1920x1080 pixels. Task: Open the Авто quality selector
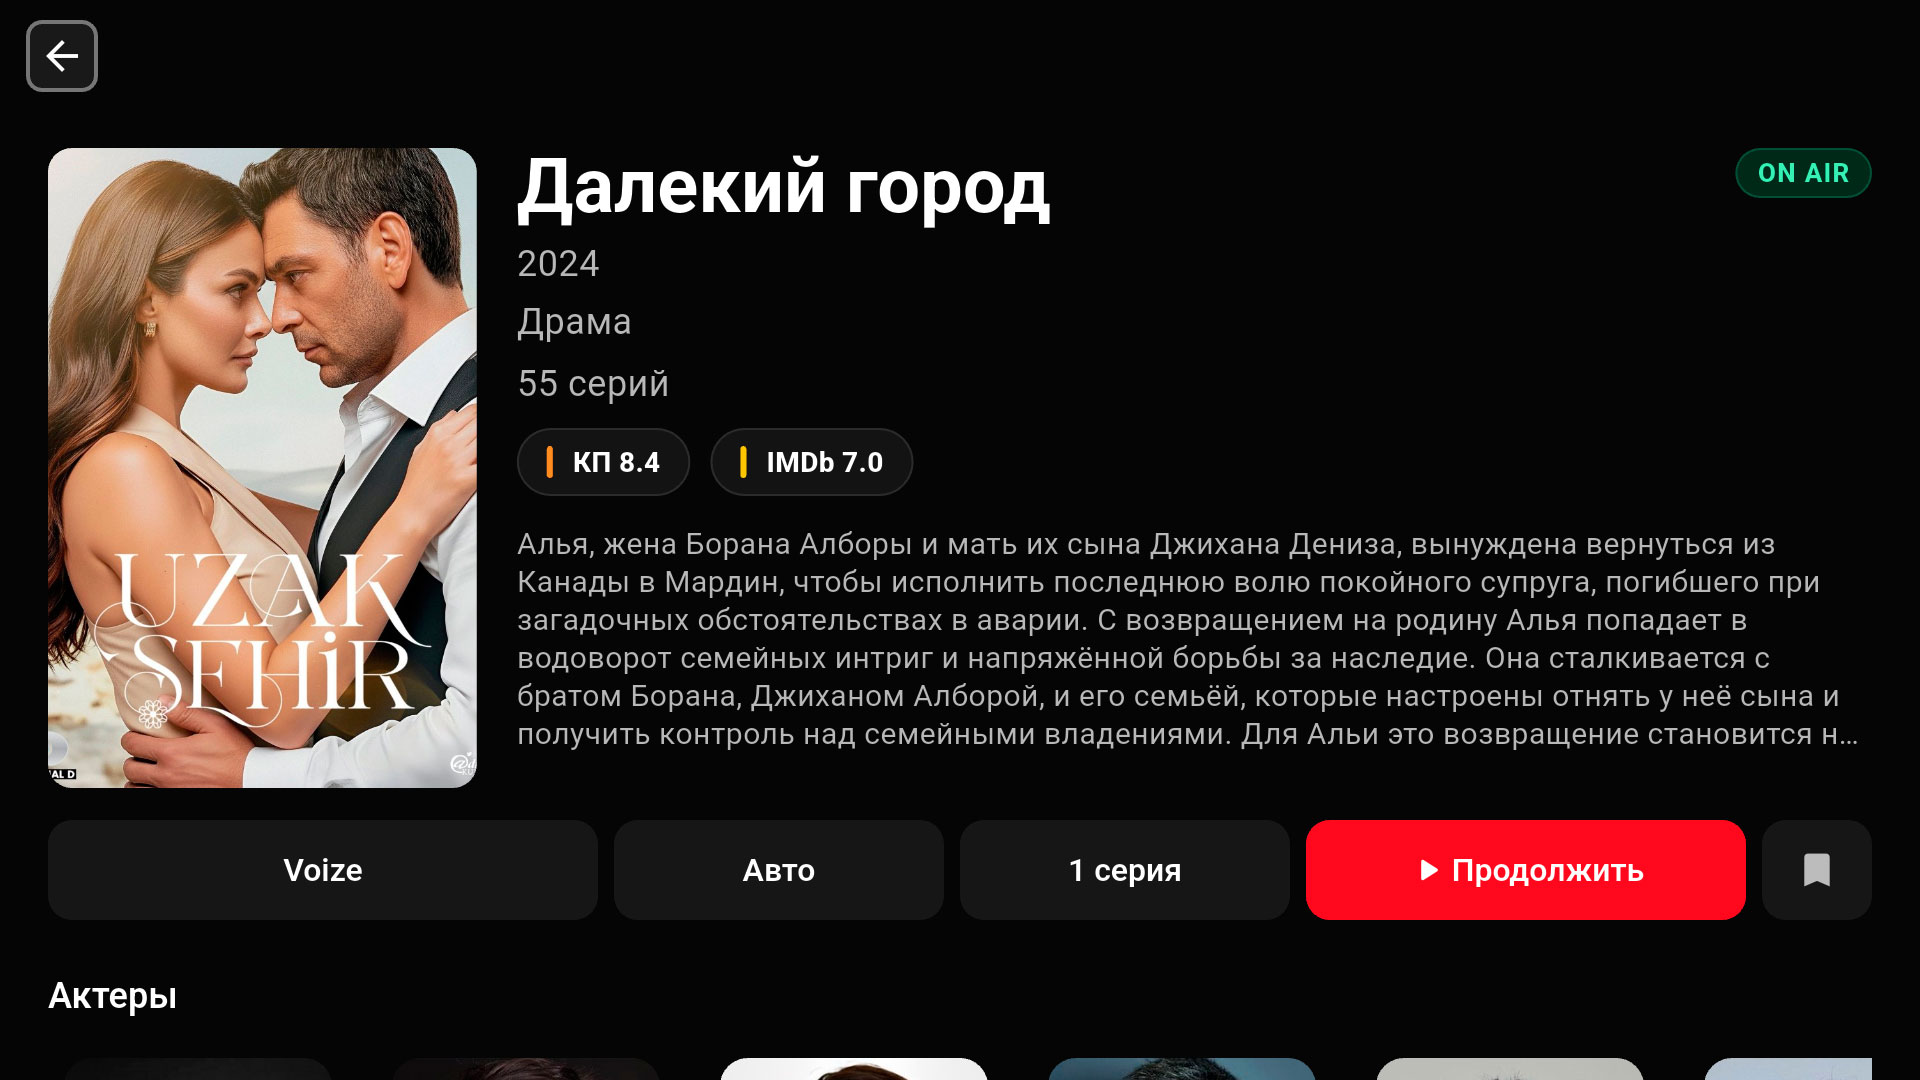pos(779,870)
